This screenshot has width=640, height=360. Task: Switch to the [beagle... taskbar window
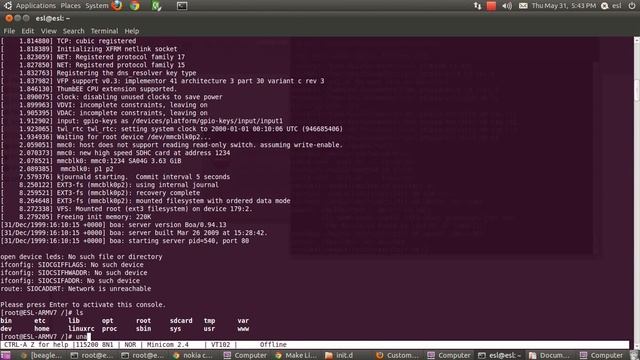41,355
